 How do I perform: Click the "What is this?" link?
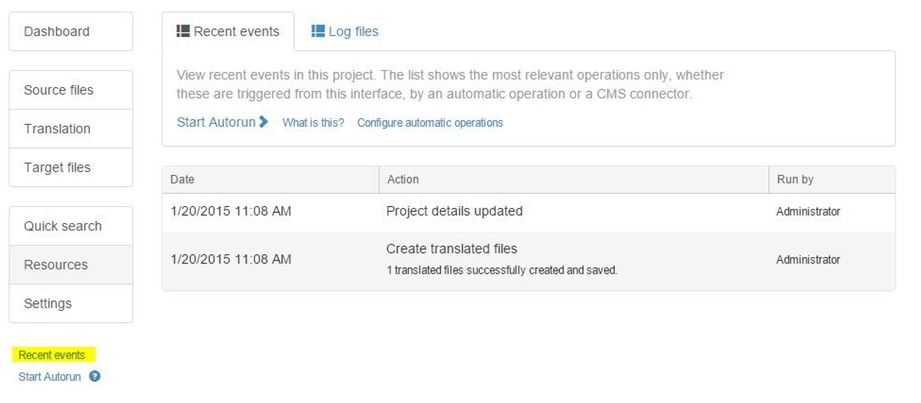click(313, 123)
